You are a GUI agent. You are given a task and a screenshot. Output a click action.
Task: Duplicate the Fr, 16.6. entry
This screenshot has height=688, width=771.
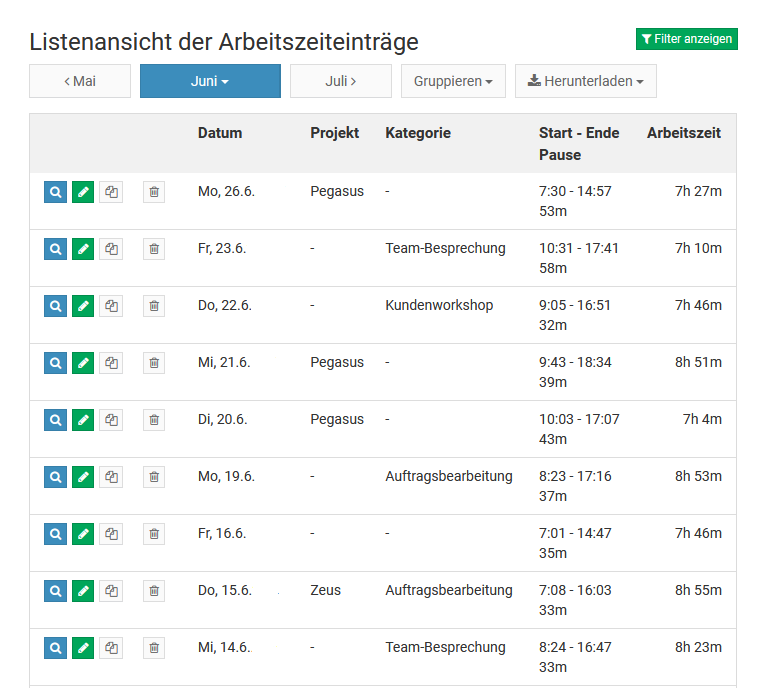111,534
